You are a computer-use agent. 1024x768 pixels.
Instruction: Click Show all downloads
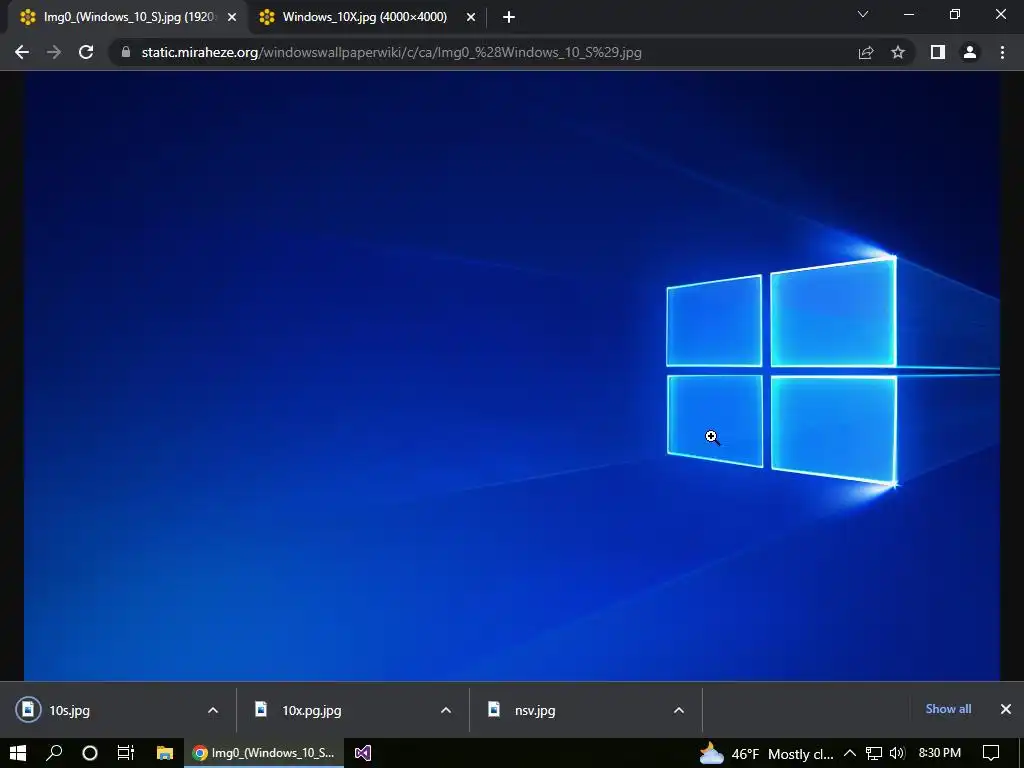[x=948, y=709]
